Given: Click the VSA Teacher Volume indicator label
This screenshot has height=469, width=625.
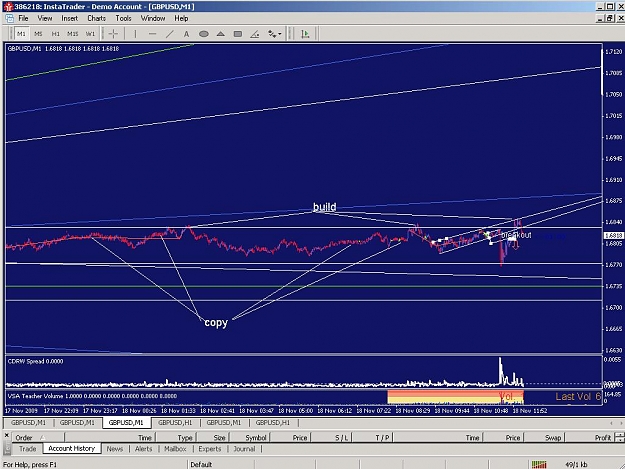Looking at the screenshot, I should (x=92, y=396).
